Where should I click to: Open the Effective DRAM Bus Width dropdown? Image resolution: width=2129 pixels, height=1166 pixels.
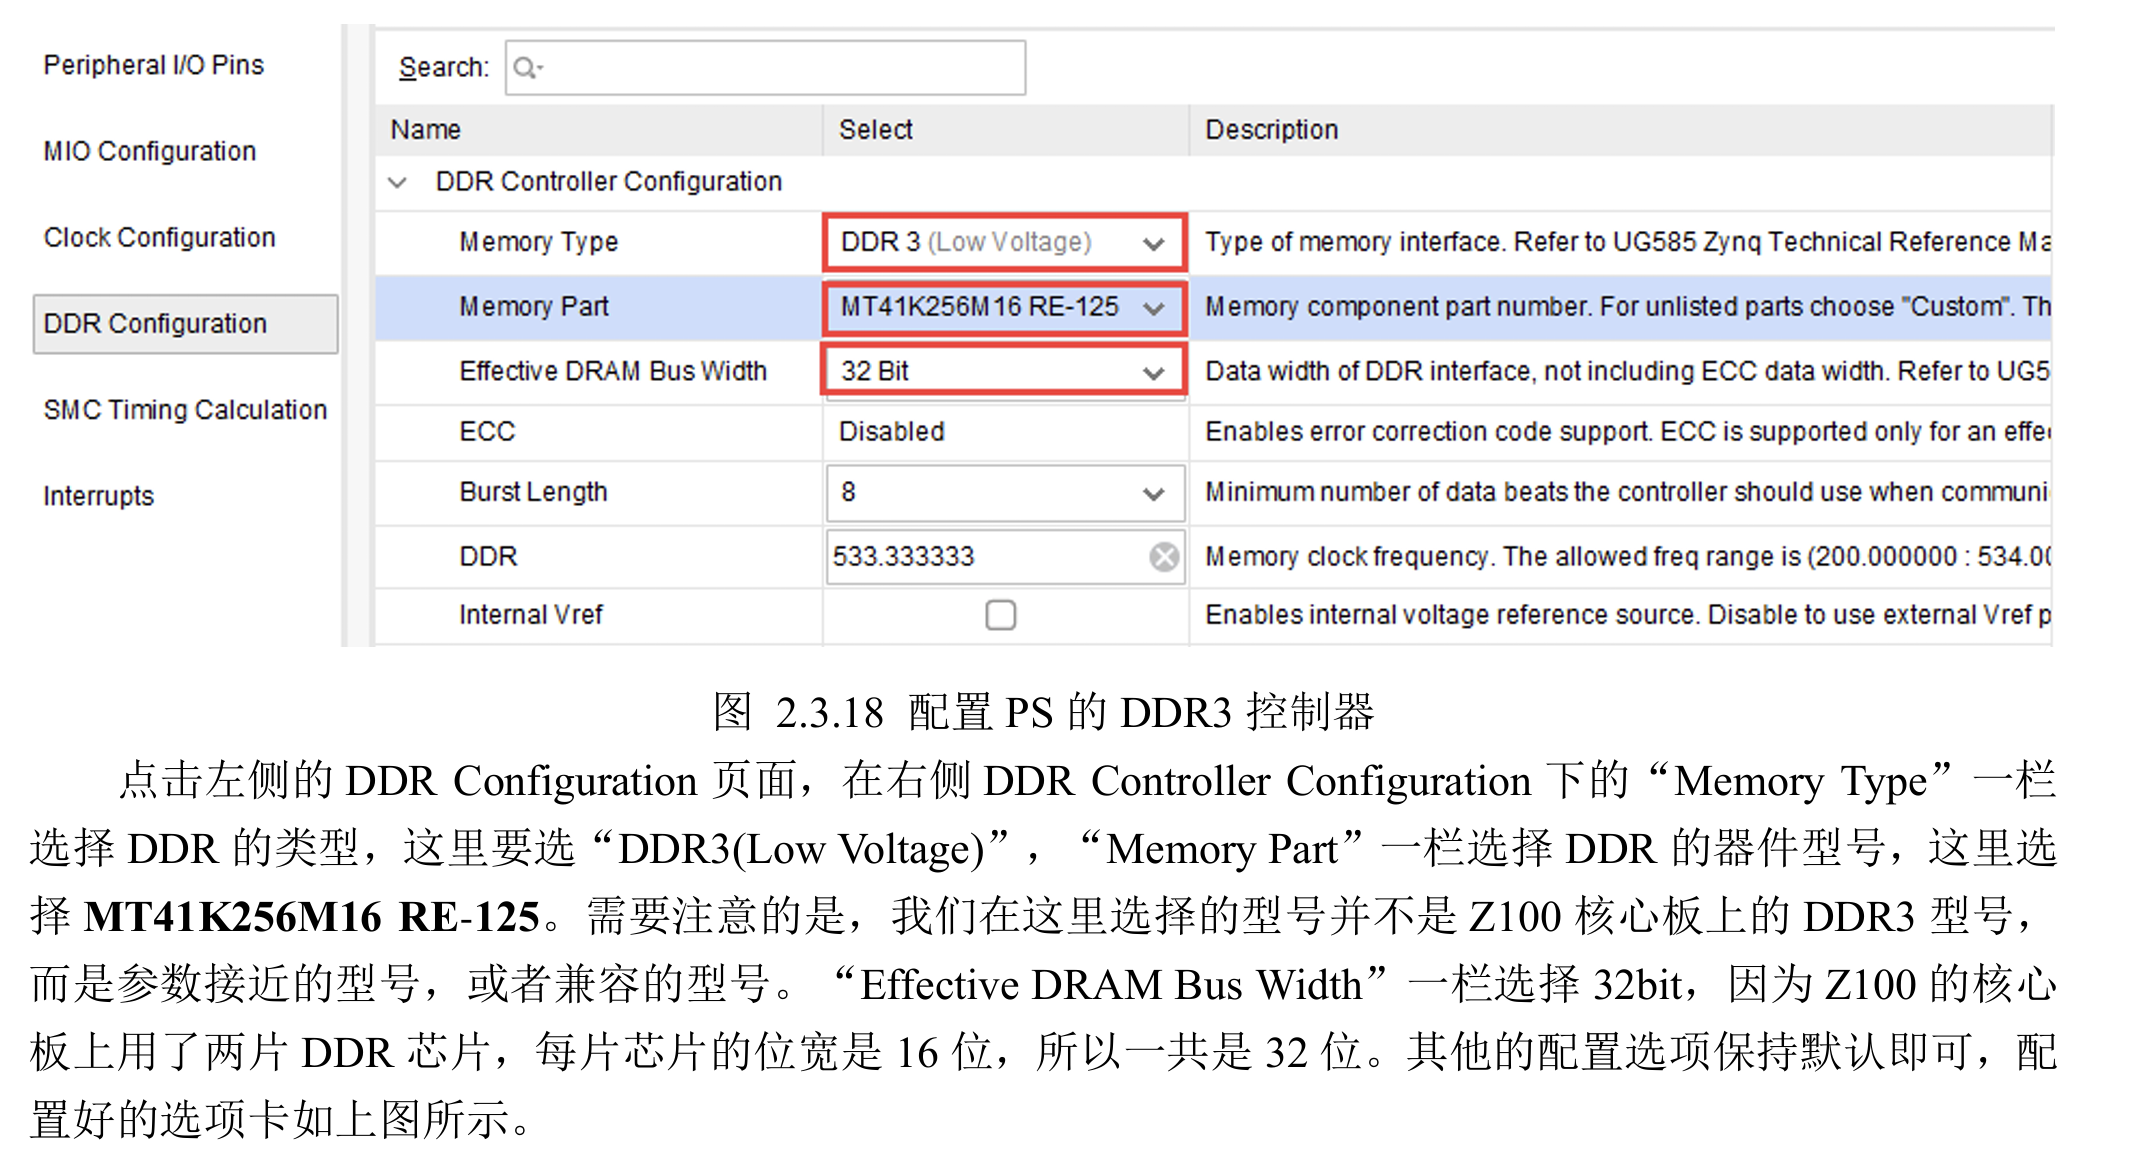tap(1005, 371)
